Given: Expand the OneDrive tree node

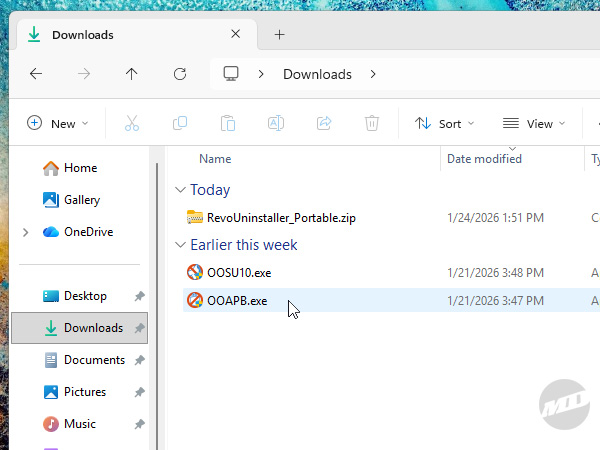Looking at the screenshot, I should (x=25, y=232).
